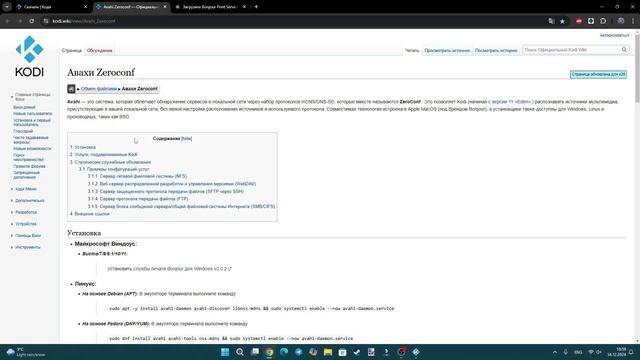Screen dimensions: 640x360
Task: Switch to the Загрузки Bonjour Print Services tab
Action: tap(209, 7)
